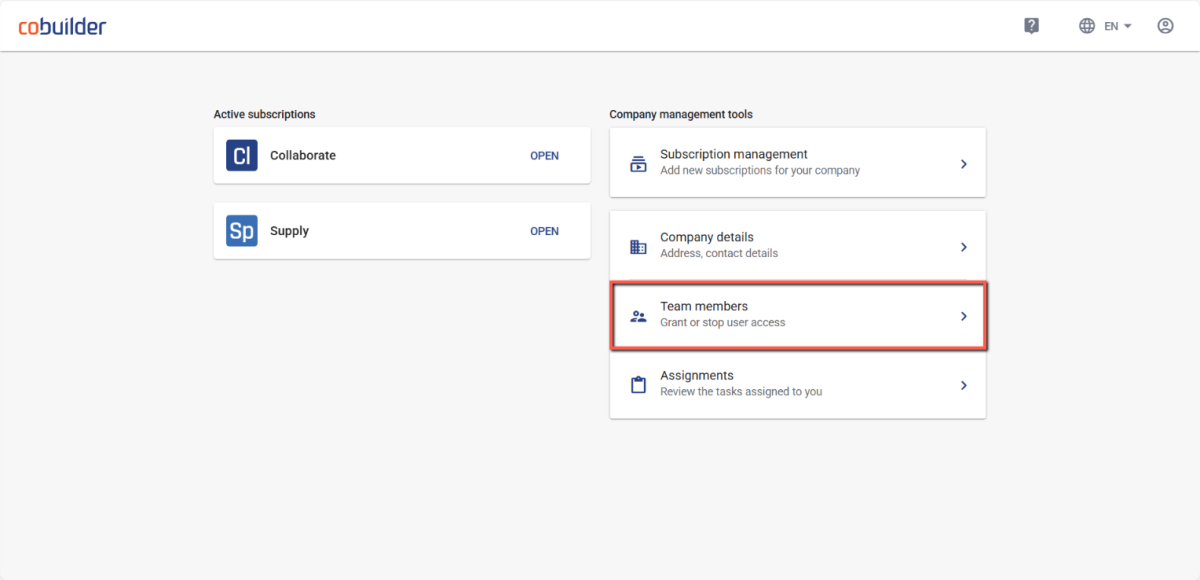Click the Collaborate subscription name
Image resolution: width=1200 pixels, height=580 pixels.
click(303, 156)
